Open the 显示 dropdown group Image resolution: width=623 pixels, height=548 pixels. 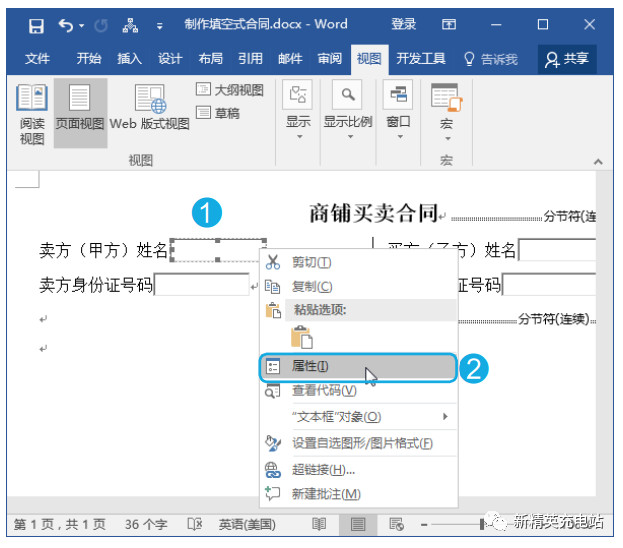tap(298, 110)
